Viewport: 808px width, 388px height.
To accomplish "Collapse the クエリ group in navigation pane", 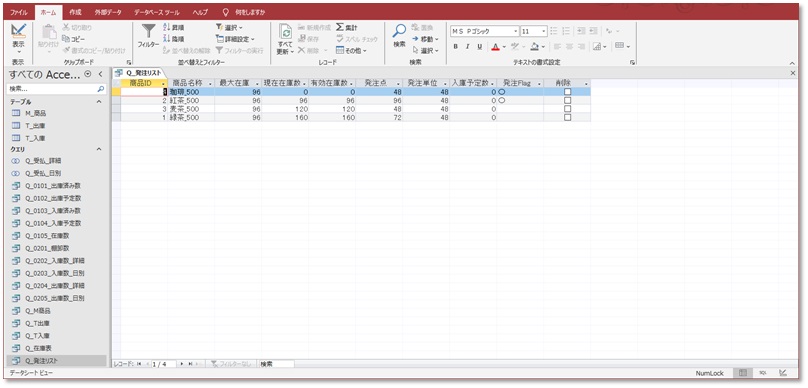I will [99, 149].
